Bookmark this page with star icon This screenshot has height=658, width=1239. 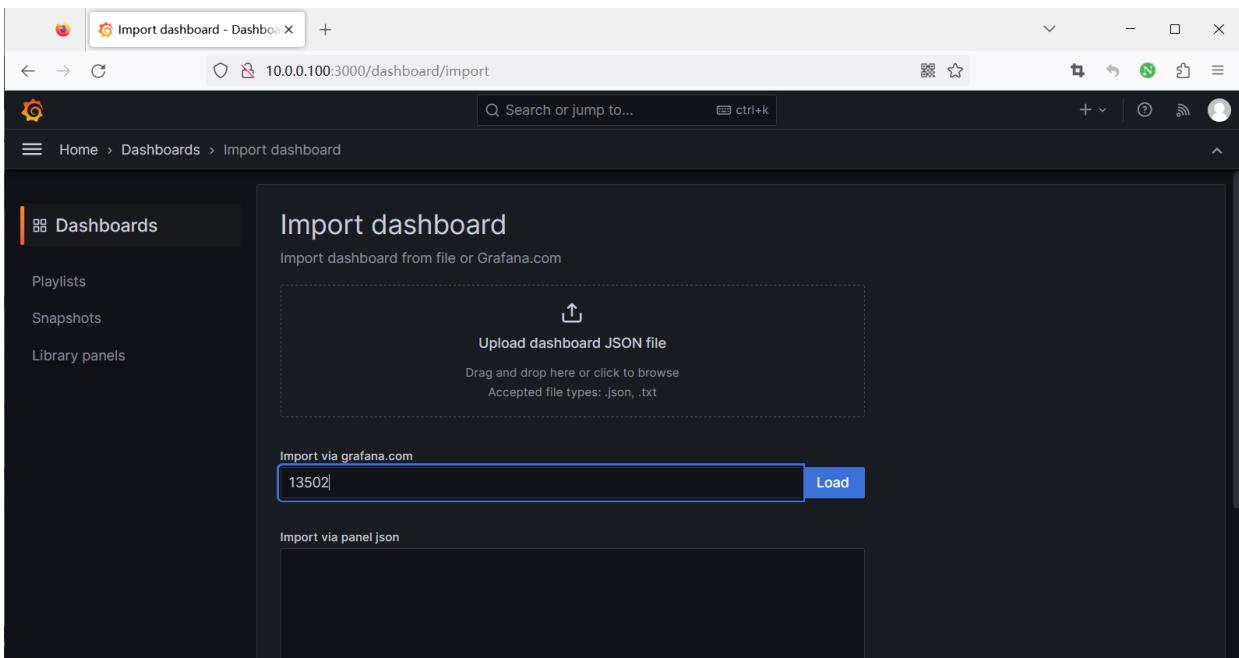tap(954, 71)
